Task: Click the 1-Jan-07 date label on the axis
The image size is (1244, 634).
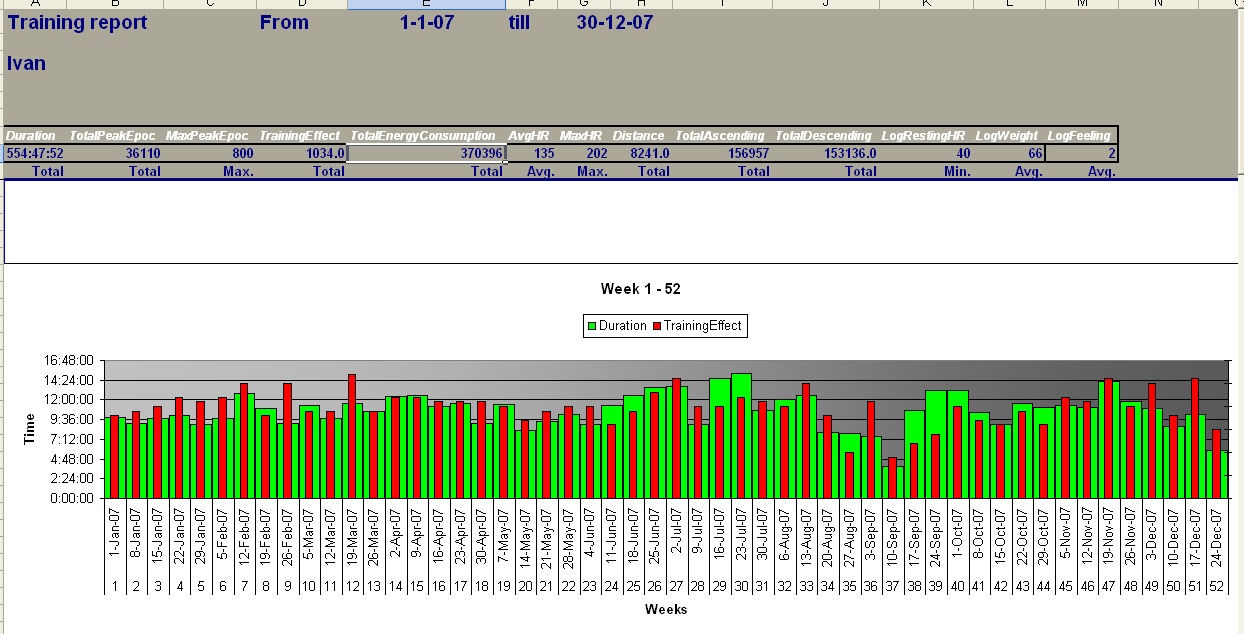Action: click(115, 538)
